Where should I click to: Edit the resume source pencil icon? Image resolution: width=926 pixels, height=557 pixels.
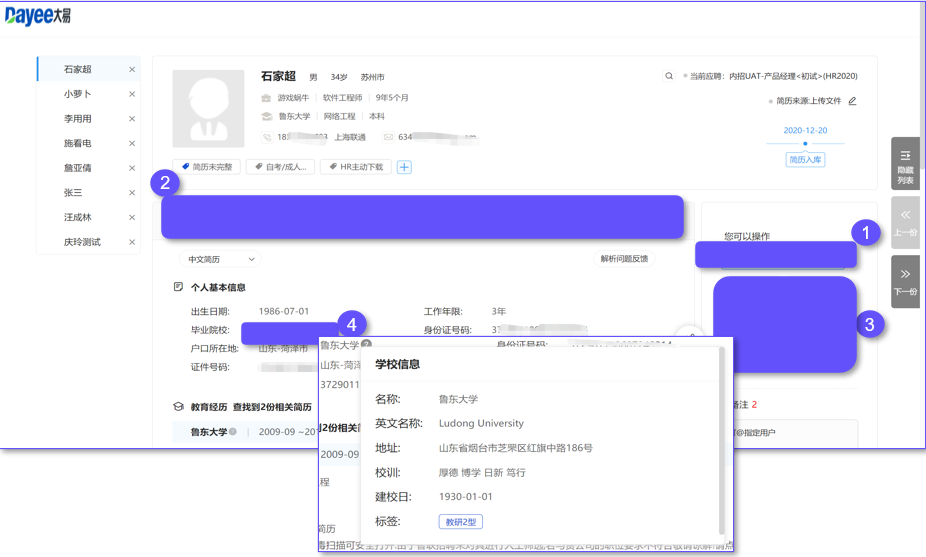point(852,101)
